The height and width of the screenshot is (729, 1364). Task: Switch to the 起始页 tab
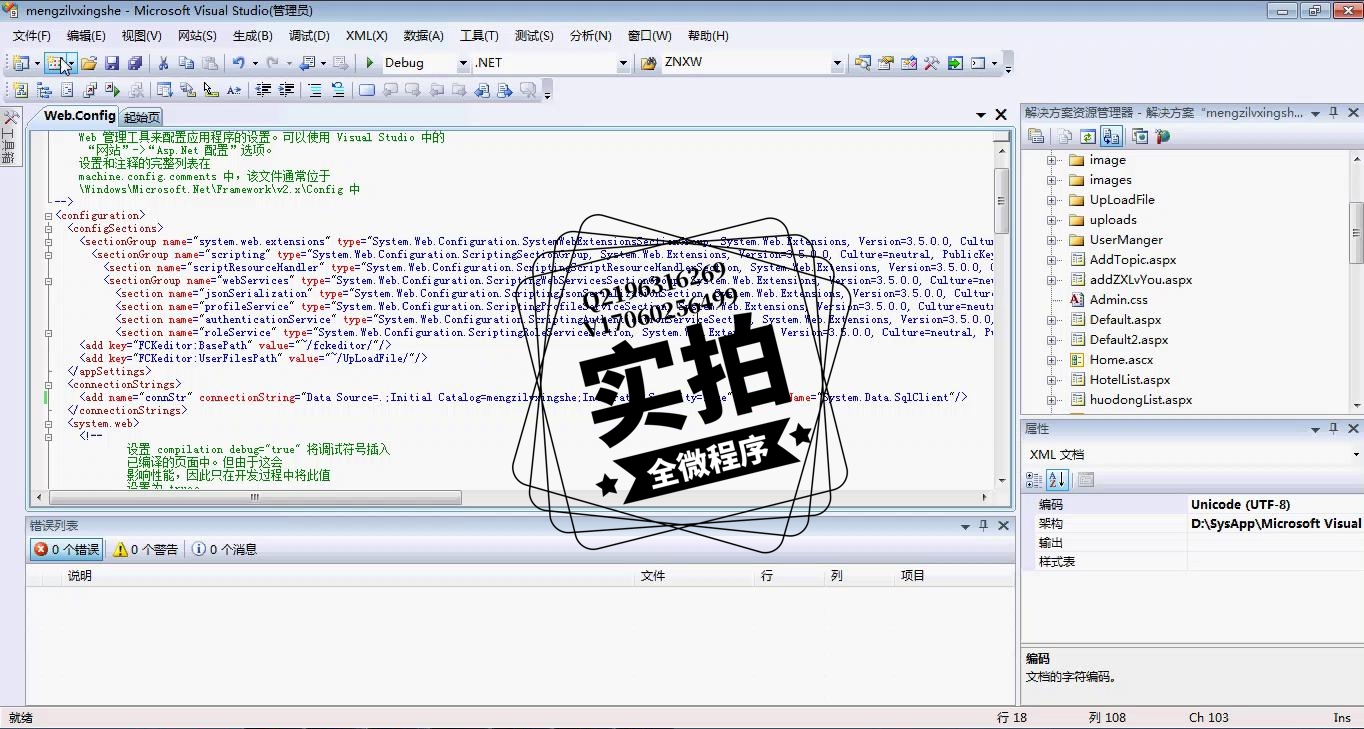coord(142,117)
